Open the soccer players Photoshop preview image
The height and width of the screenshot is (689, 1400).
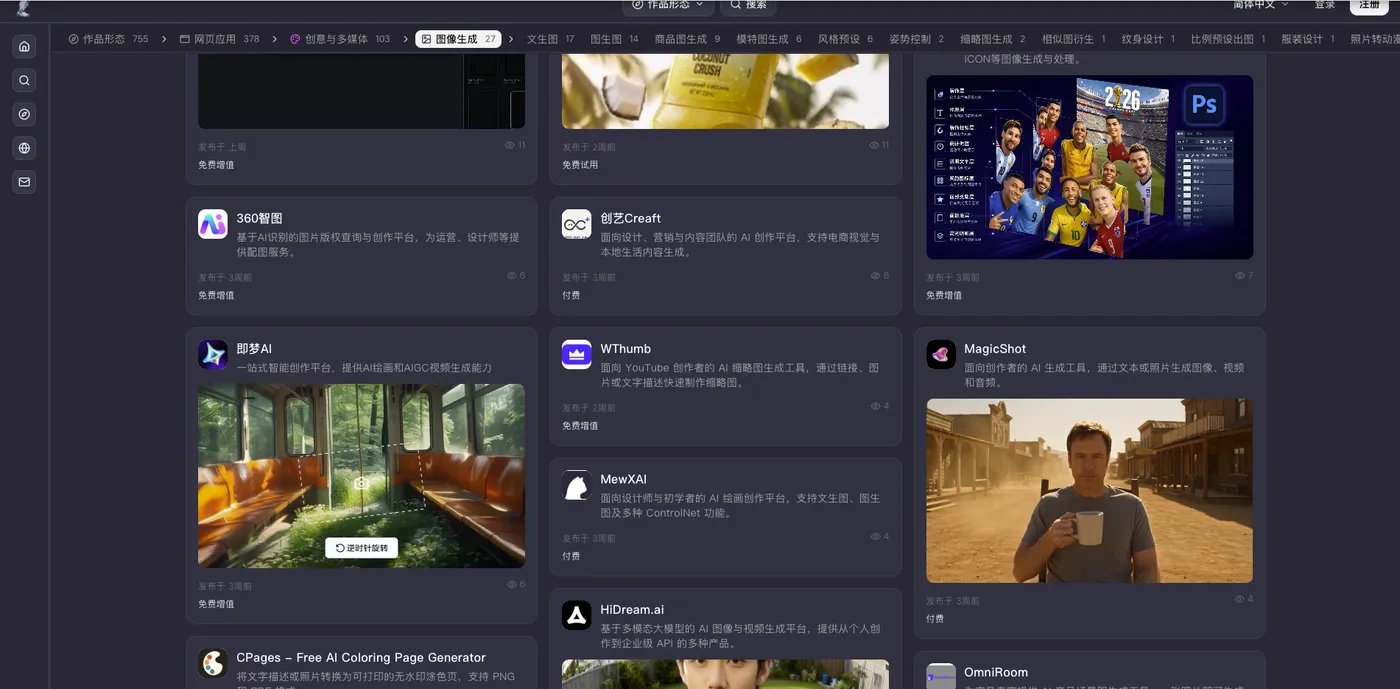click(1089, 167)
